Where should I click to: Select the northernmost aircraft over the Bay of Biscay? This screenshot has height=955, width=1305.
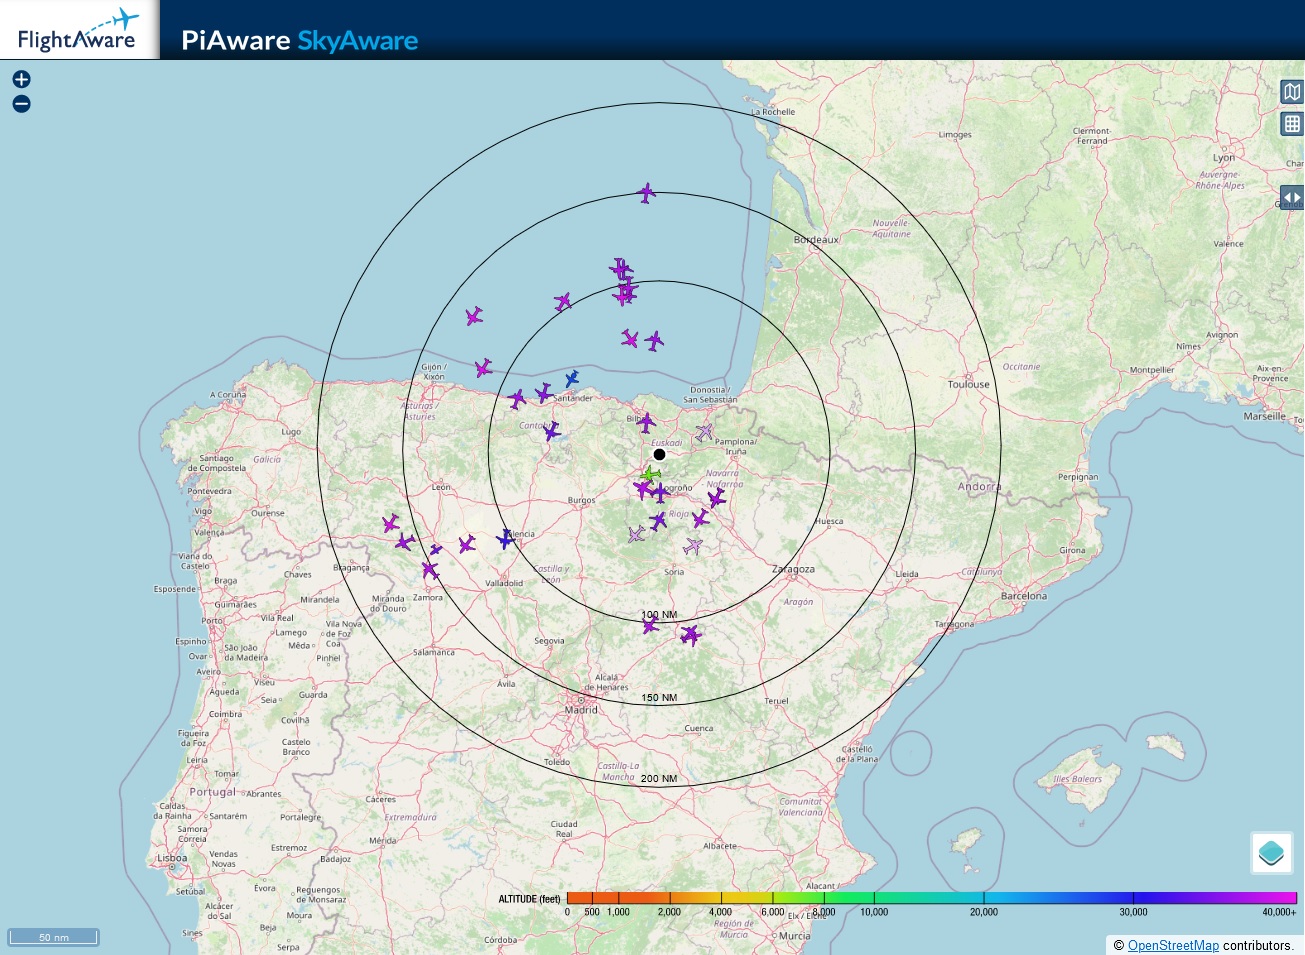[647, 192]
